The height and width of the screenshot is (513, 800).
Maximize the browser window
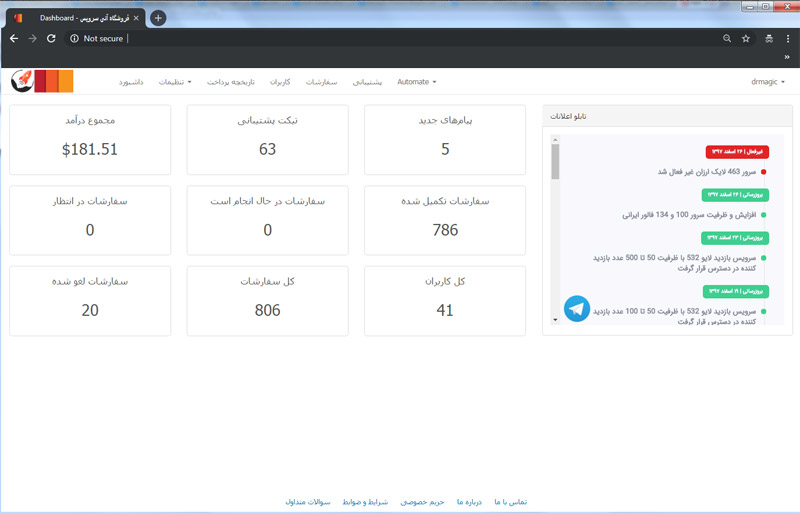point(766,7)
